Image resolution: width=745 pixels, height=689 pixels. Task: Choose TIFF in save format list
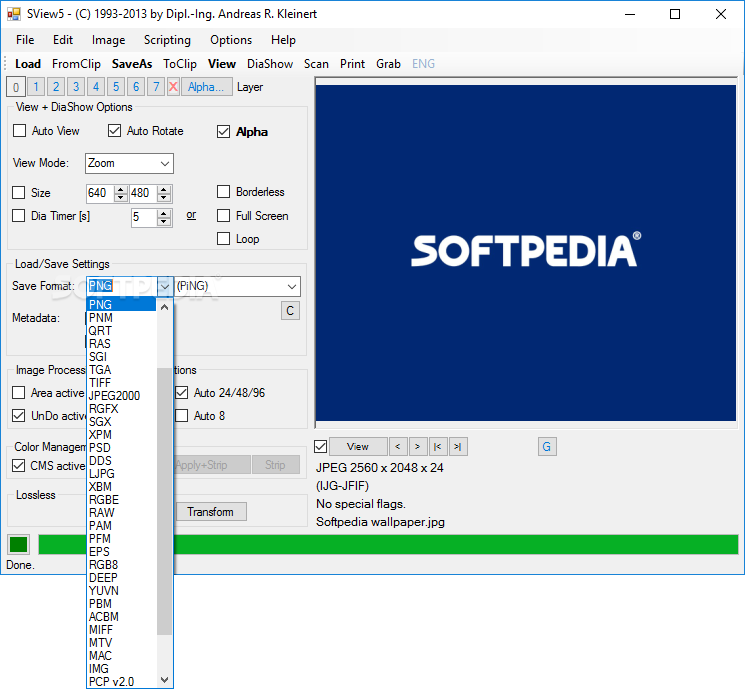(x=122, y=383)
